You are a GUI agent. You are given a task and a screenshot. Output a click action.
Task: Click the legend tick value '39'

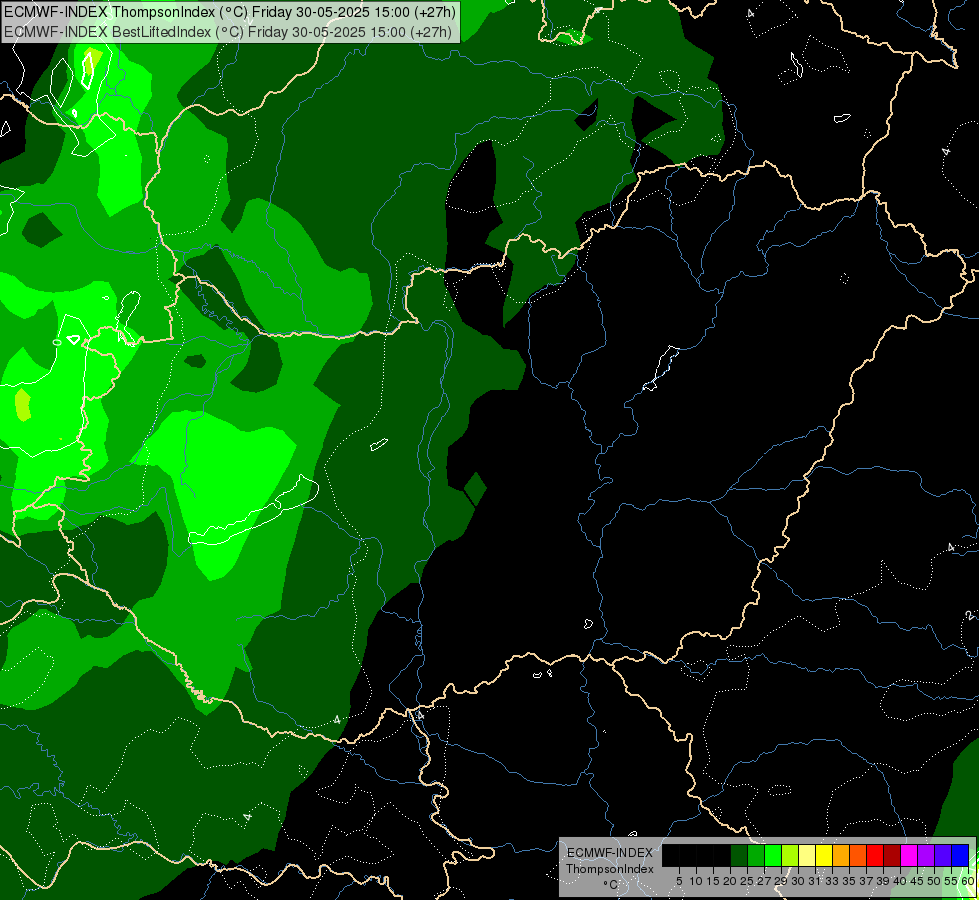click(883, 881)
